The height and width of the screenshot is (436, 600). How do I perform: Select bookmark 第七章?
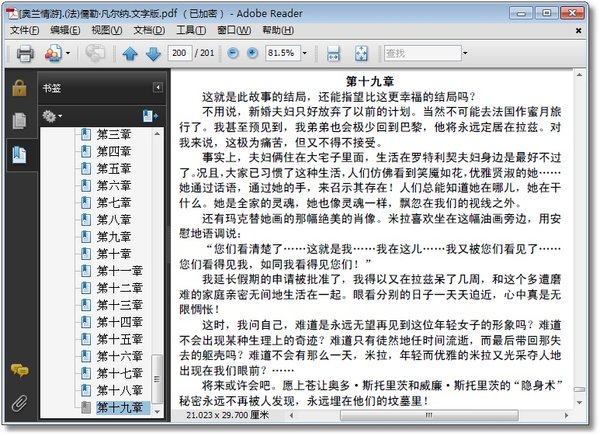click(x=114, y=202)
